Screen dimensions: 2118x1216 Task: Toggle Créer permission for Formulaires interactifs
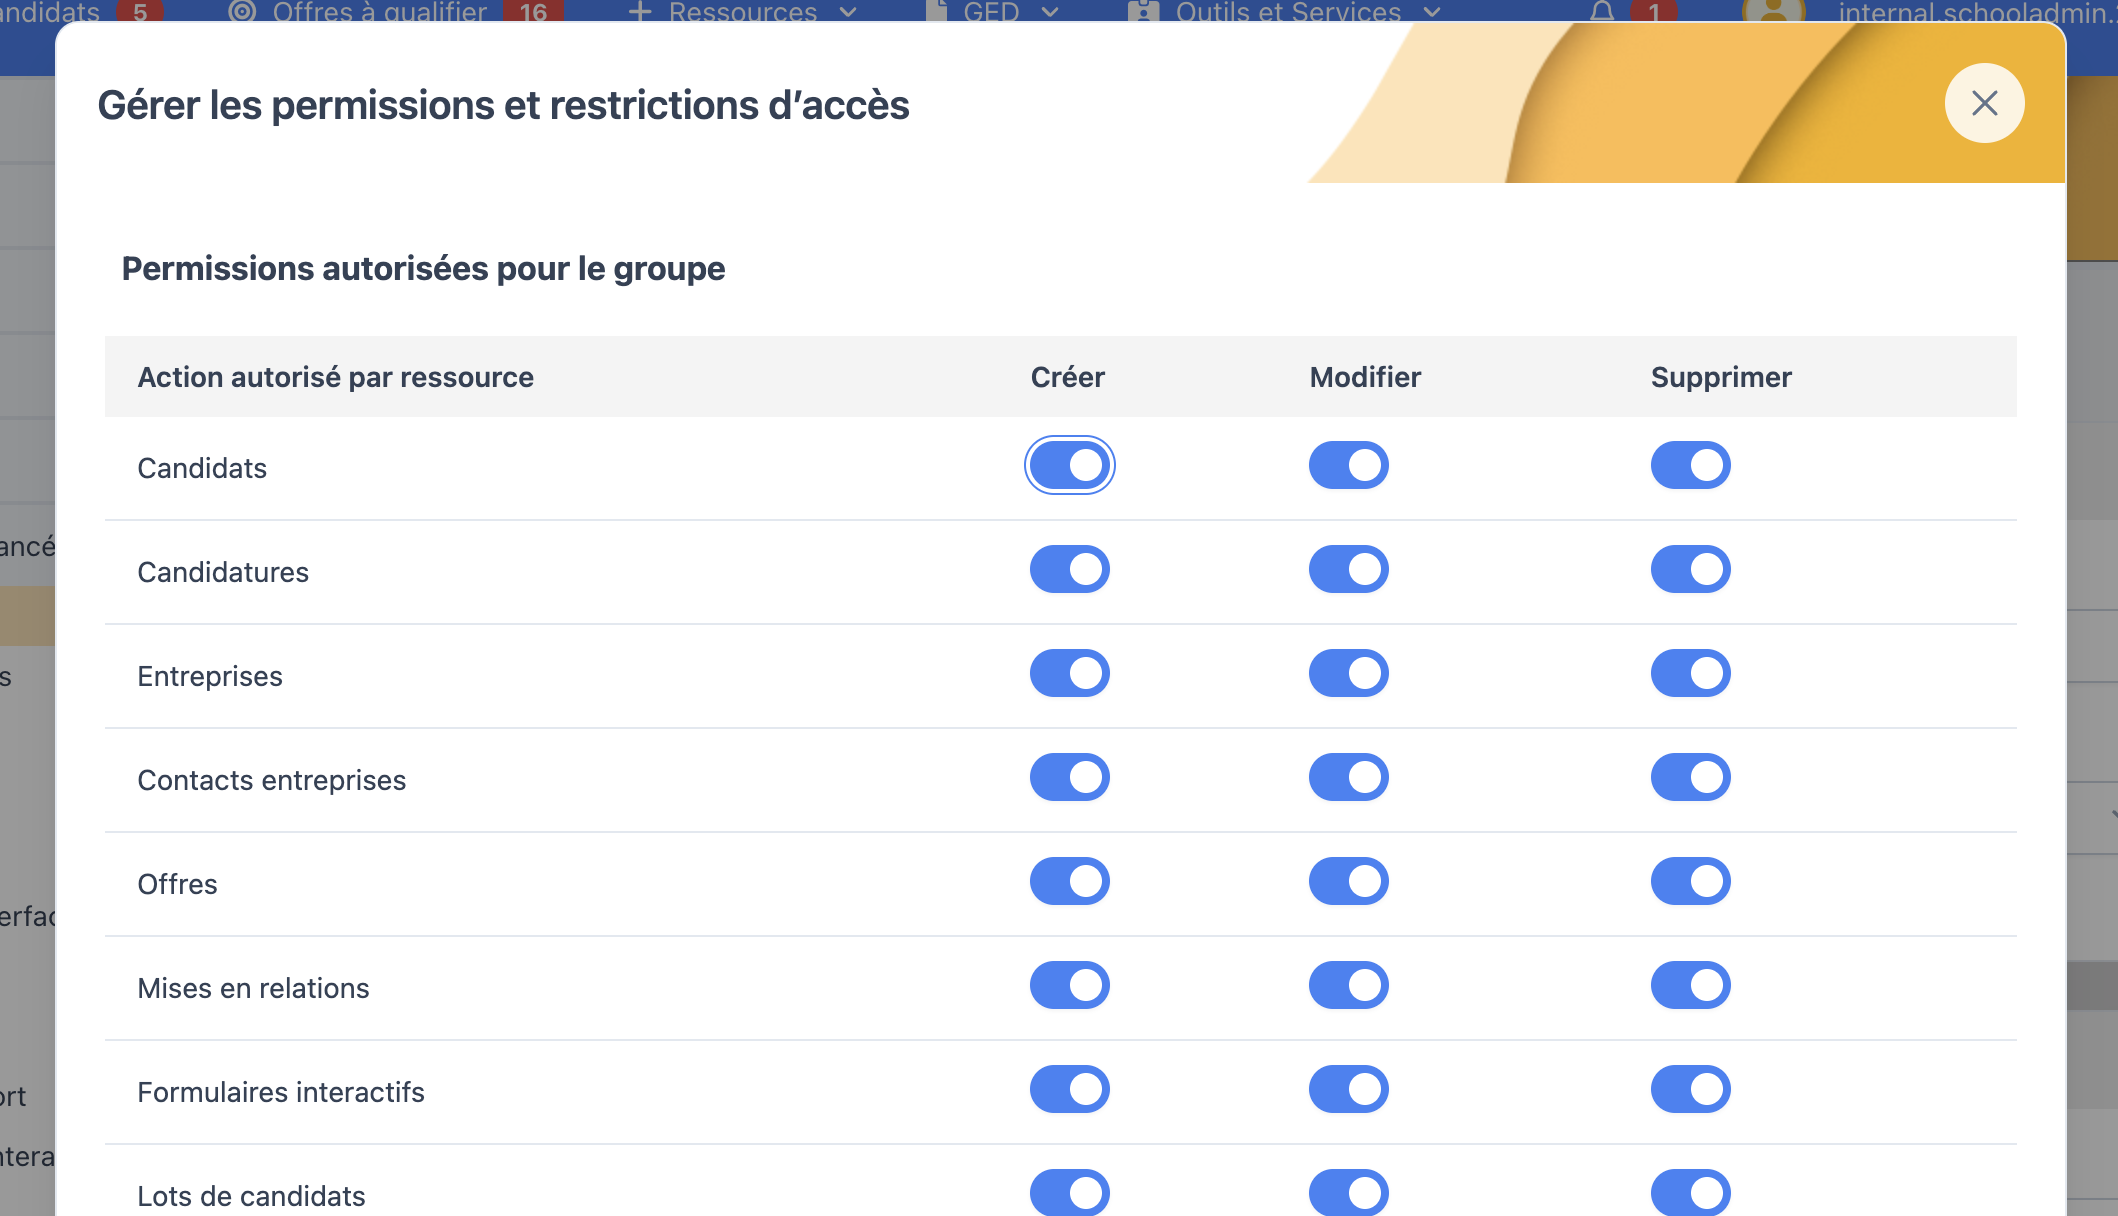coord(1070,1089)
